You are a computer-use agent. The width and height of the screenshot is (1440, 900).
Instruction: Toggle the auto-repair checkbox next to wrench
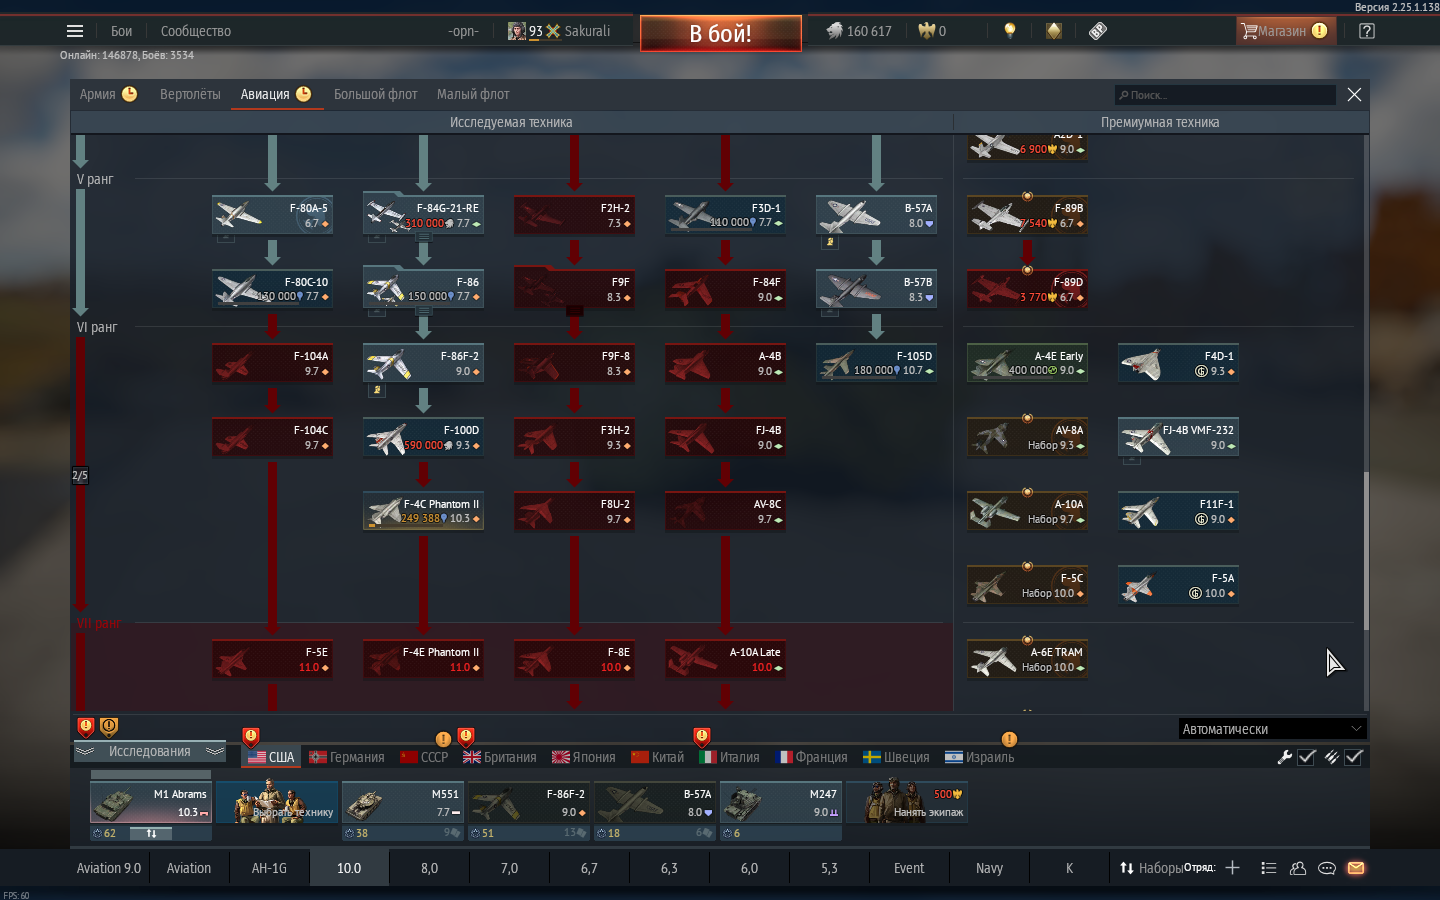coord(1306,757)
